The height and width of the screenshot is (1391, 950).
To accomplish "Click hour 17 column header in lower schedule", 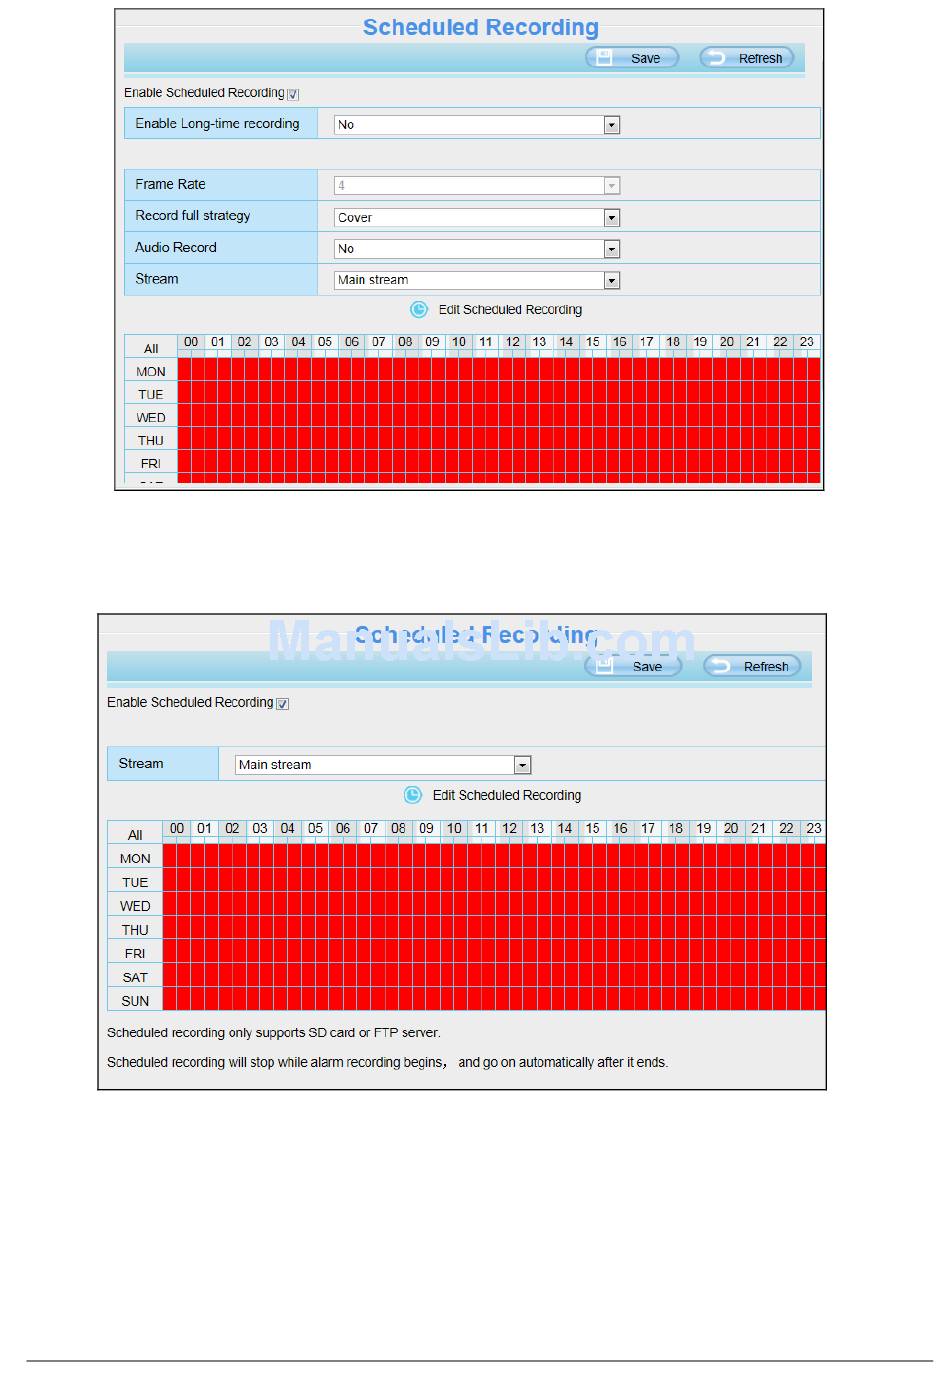I will click(x=648, y=828).
